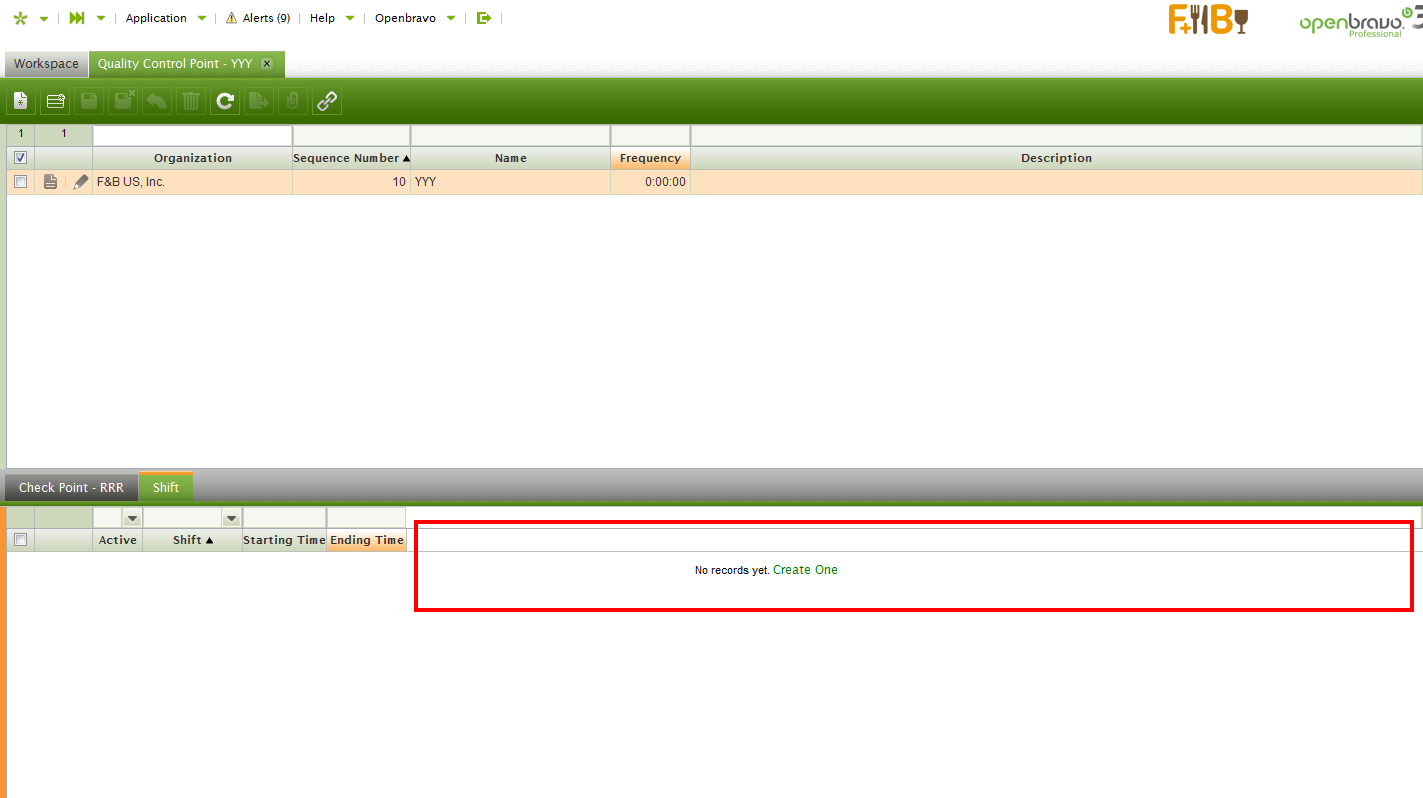1423x798 pixels.
Task: Open the Help menu
Action: [x=331, y=18]
